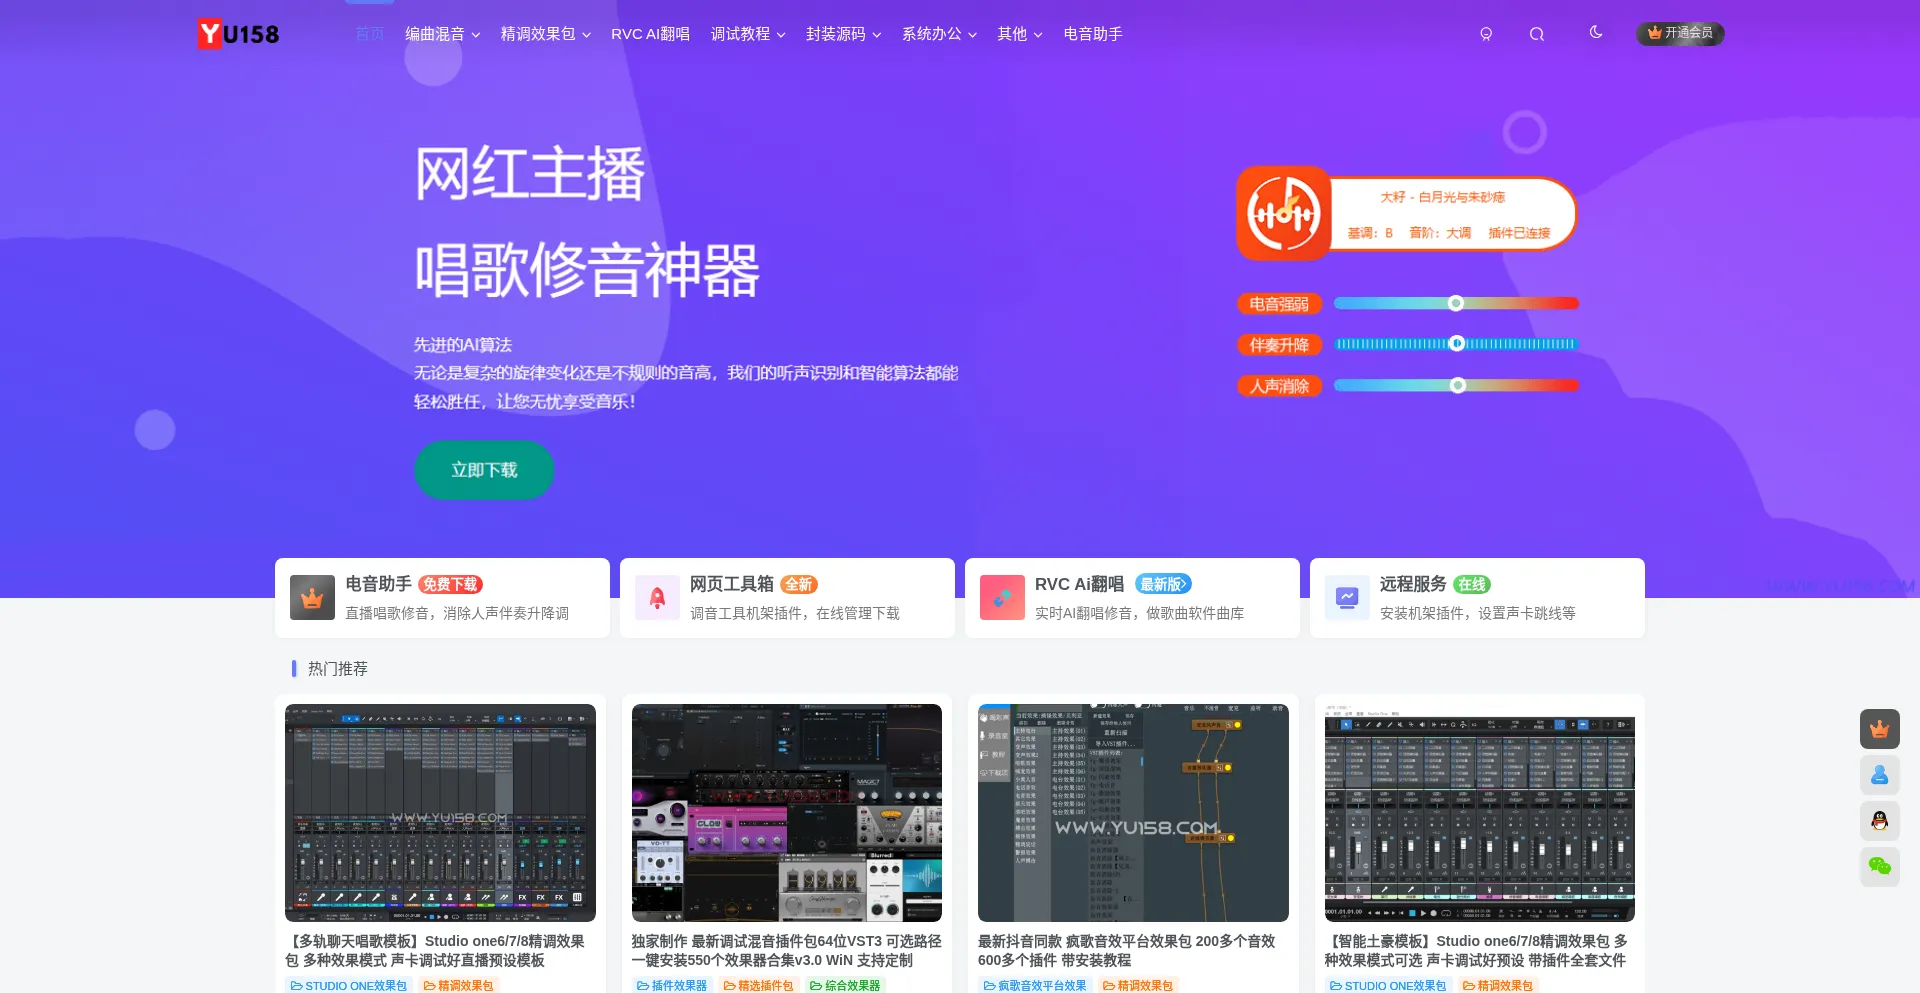
Task: Open the 疯歌音效平台 thumbnail image
Action: [1133, 813]
